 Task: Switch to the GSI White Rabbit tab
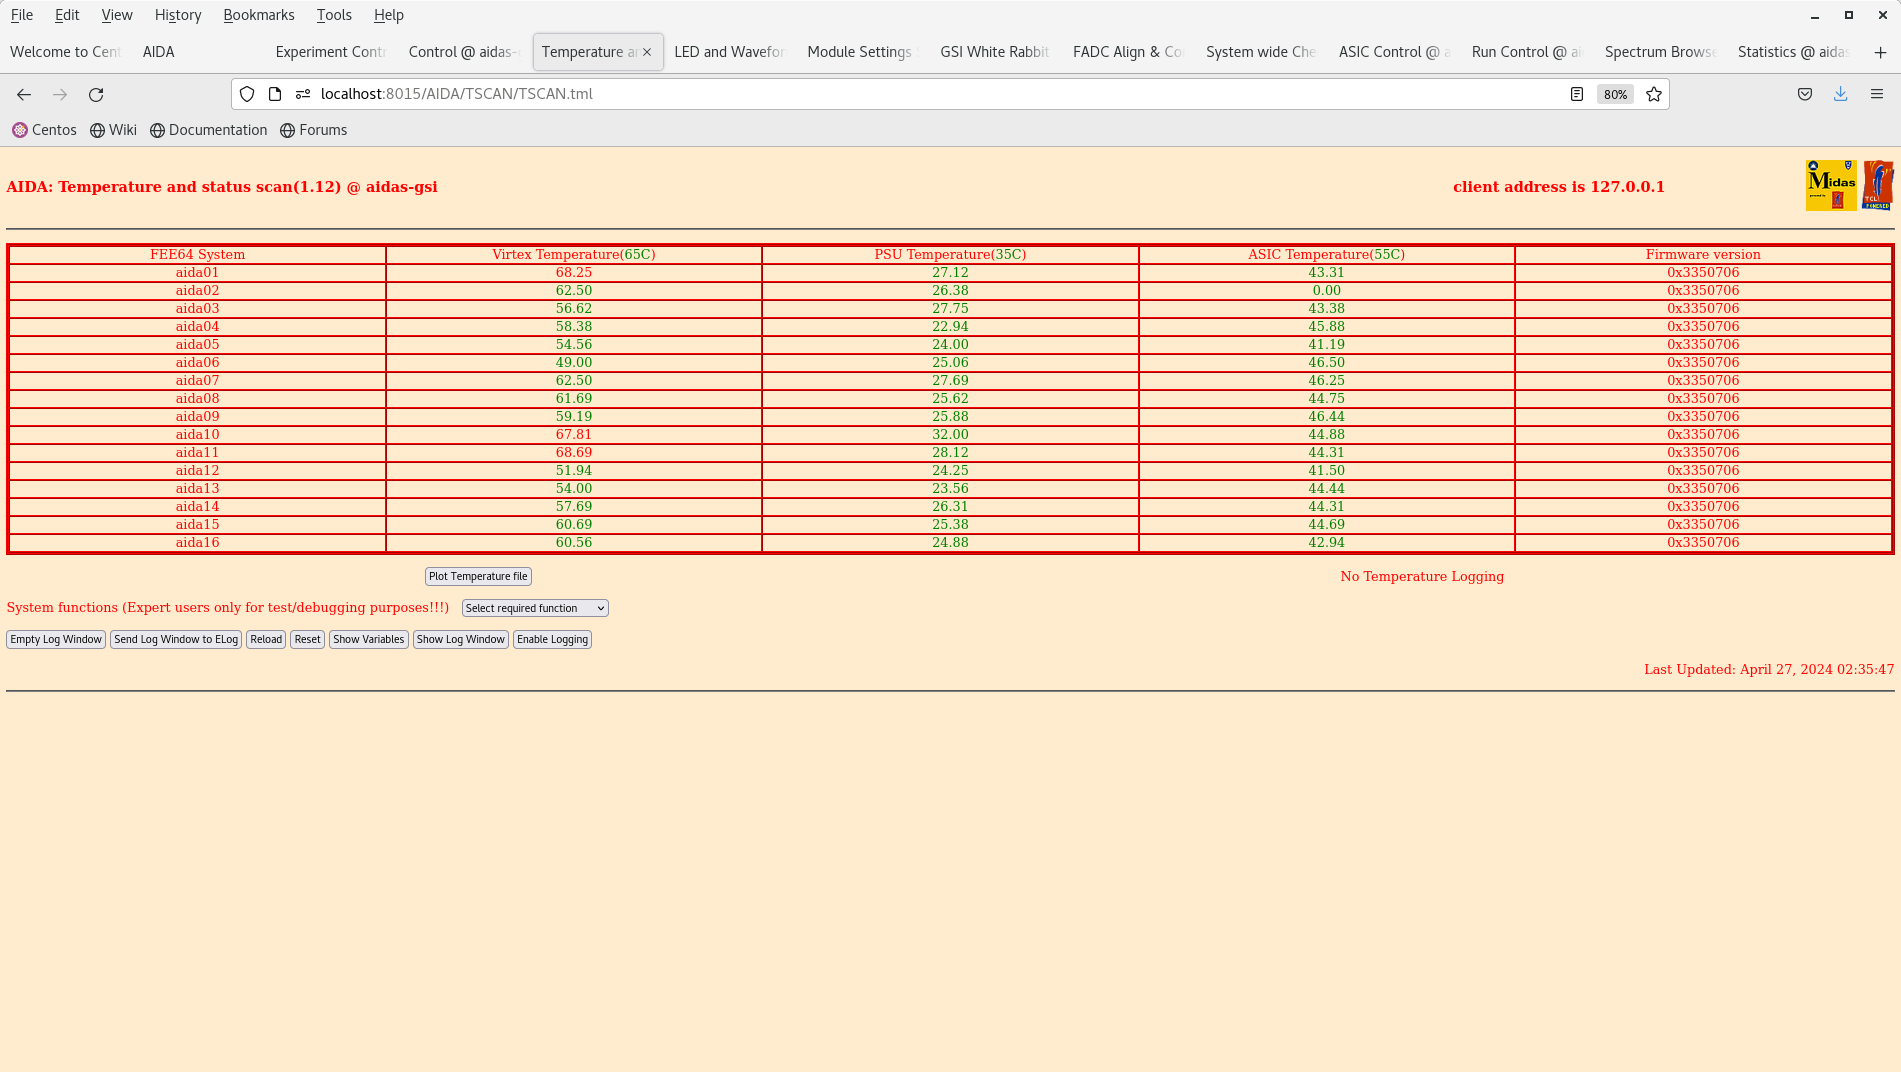click(996, 52)
